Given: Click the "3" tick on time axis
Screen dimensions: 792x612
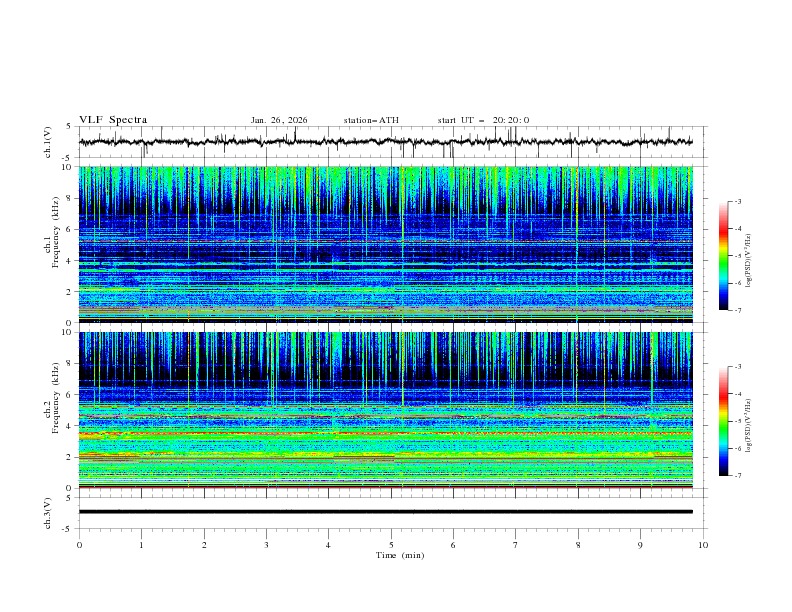Looking at the screenshot, I should [266, 545].
